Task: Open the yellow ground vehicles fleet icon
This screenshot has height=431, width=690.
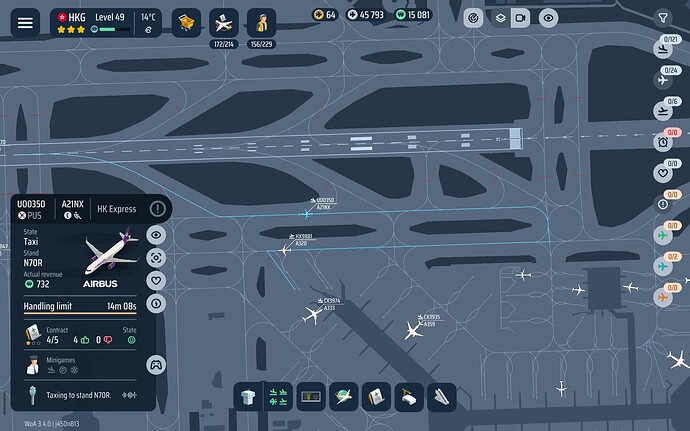Action: 186,21
